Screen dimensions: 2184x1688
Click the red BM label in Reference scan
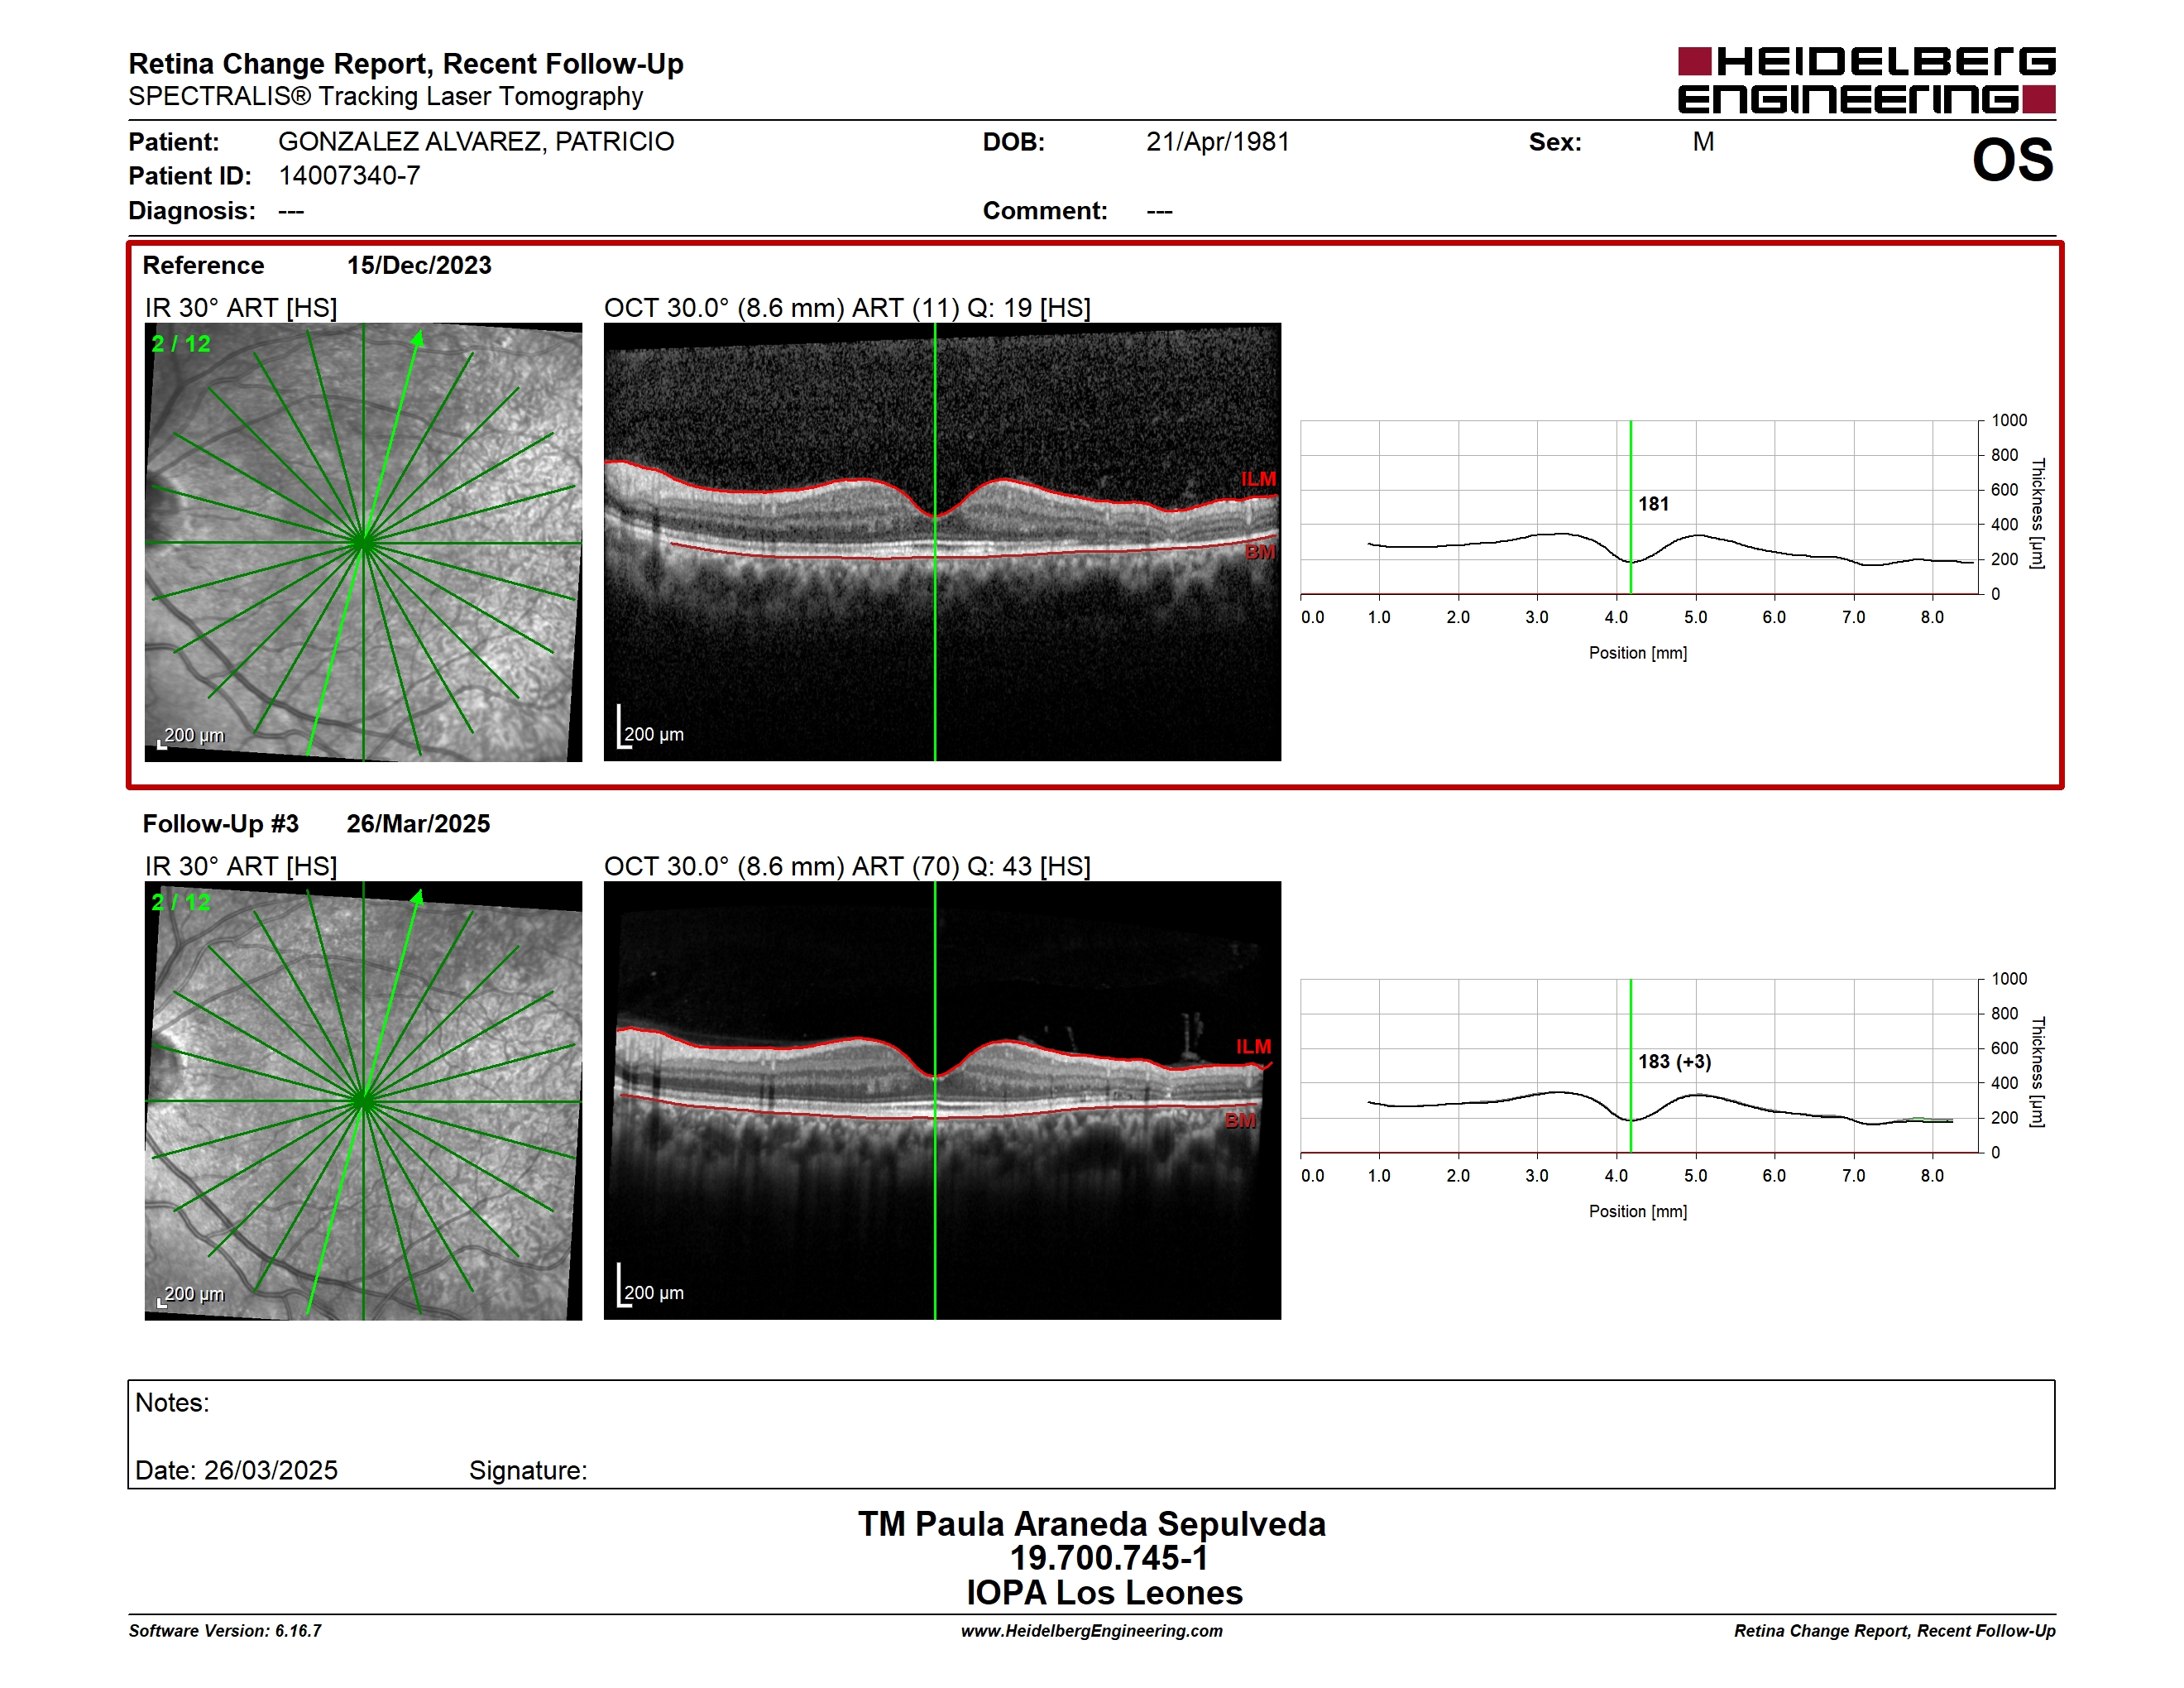[1260, 552]
